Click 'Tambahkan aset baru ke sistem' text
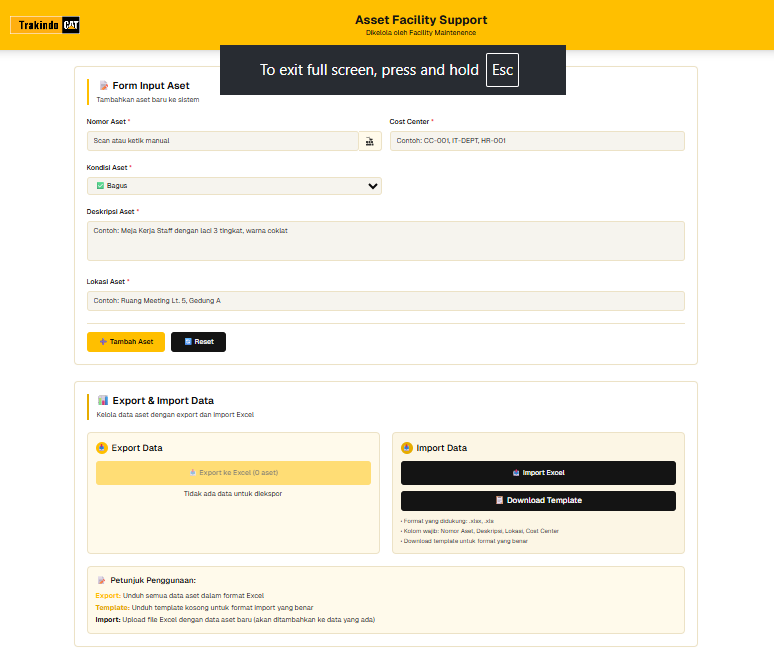 [x=148, y=100]
